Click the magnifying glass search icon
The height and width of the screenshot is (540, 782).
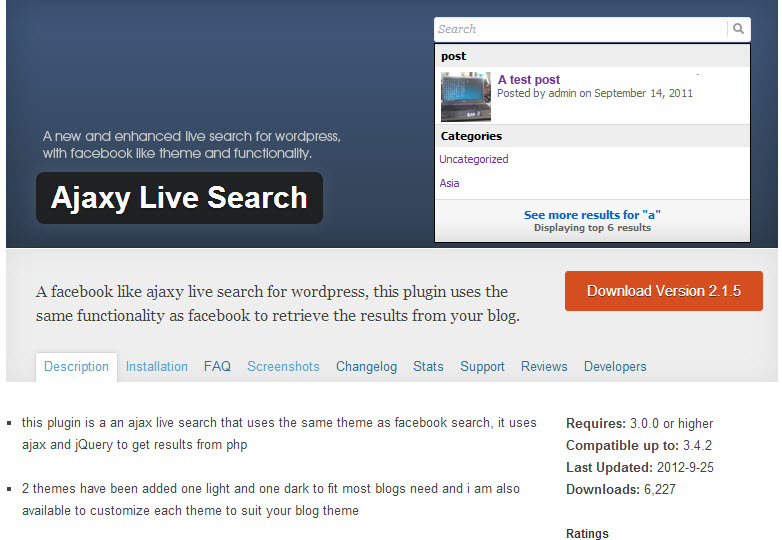739,29
